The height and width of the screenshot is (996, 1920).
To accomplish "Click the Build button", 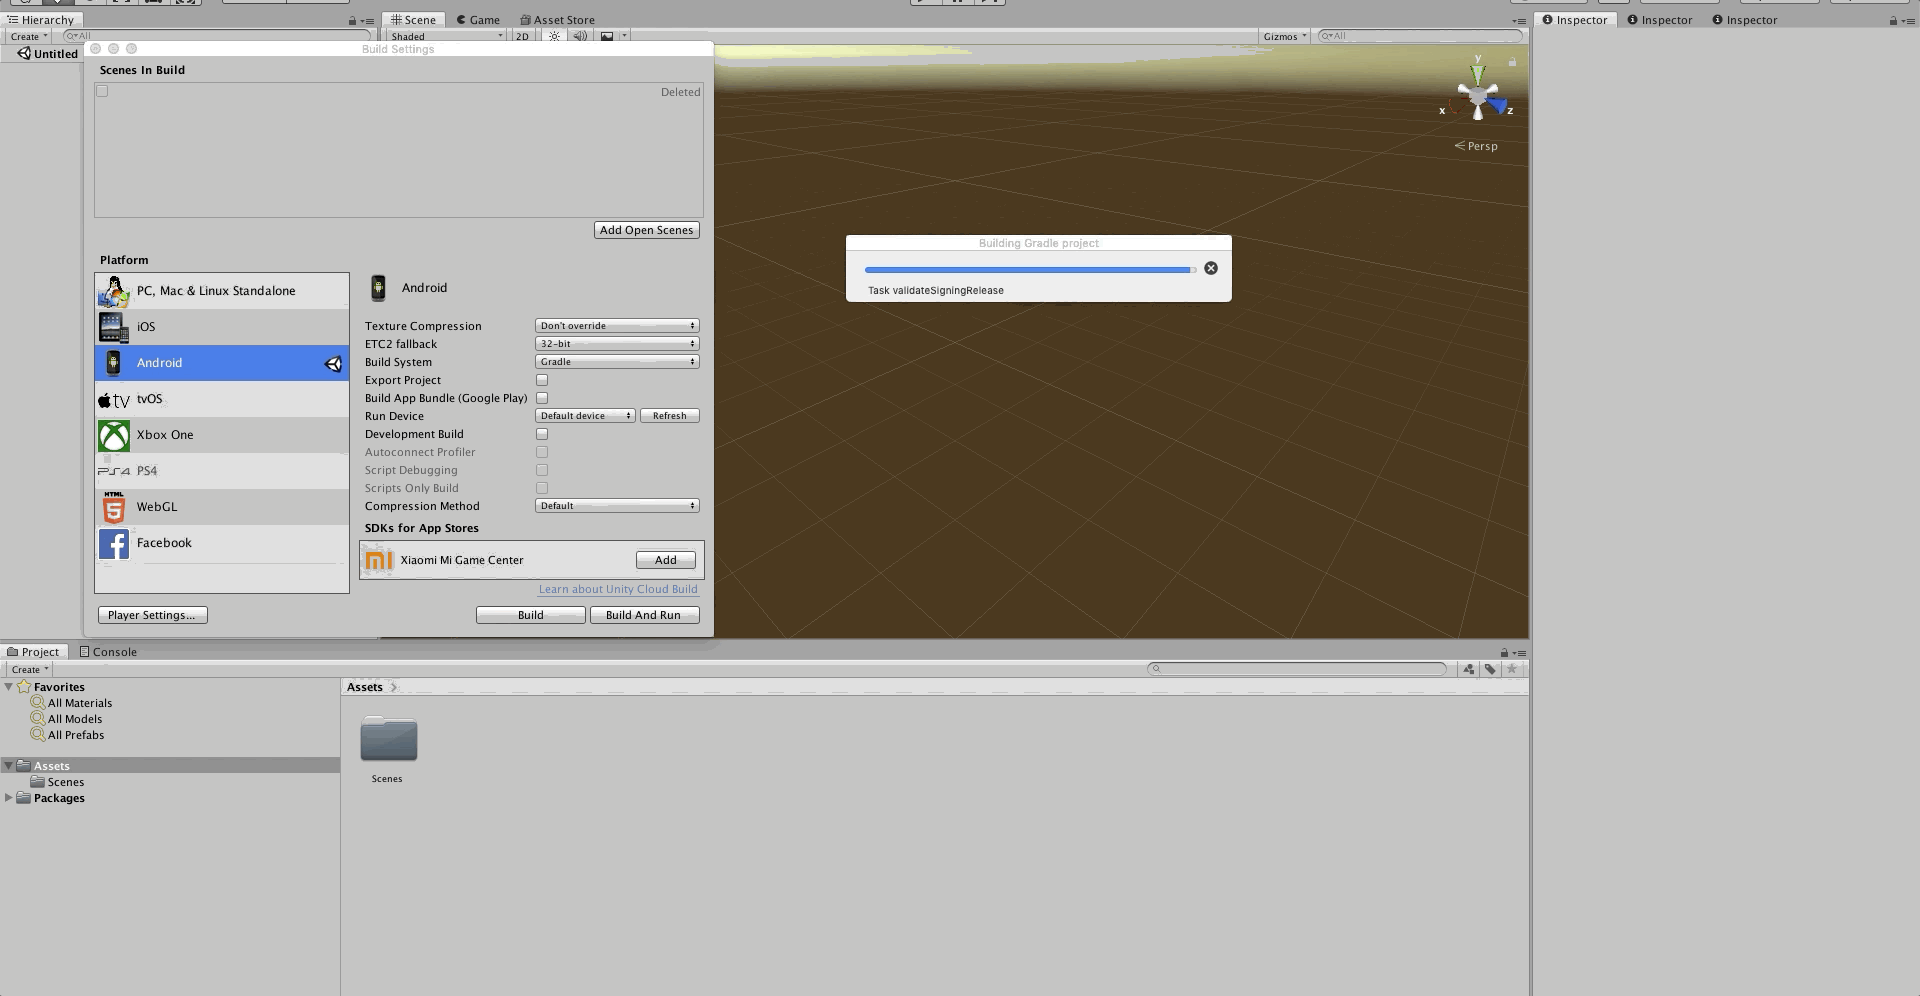I will (531, 615).
